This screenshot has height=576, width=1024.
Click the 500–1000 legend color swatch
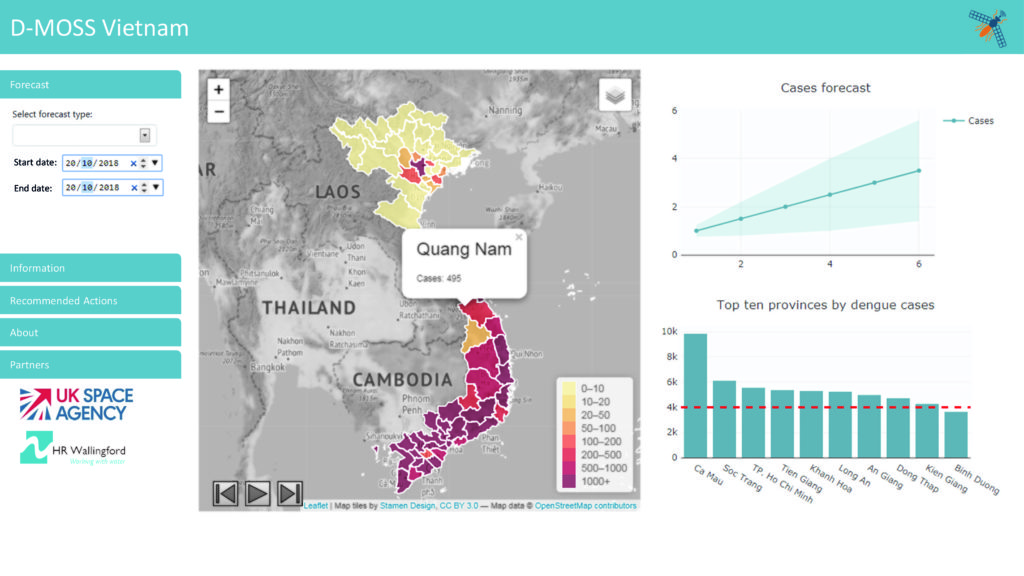[x=569, y=468]
